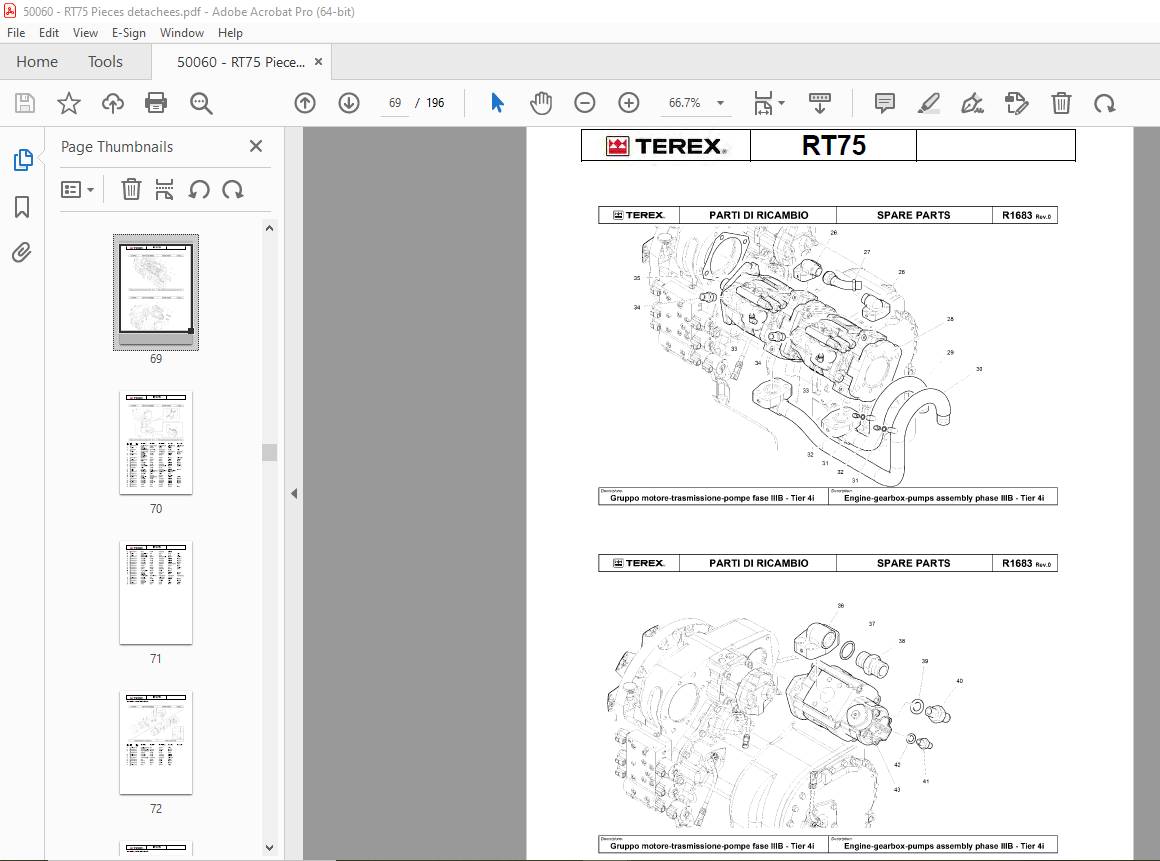Go to the next page
1160x861 pixels.
coord(349,103)
